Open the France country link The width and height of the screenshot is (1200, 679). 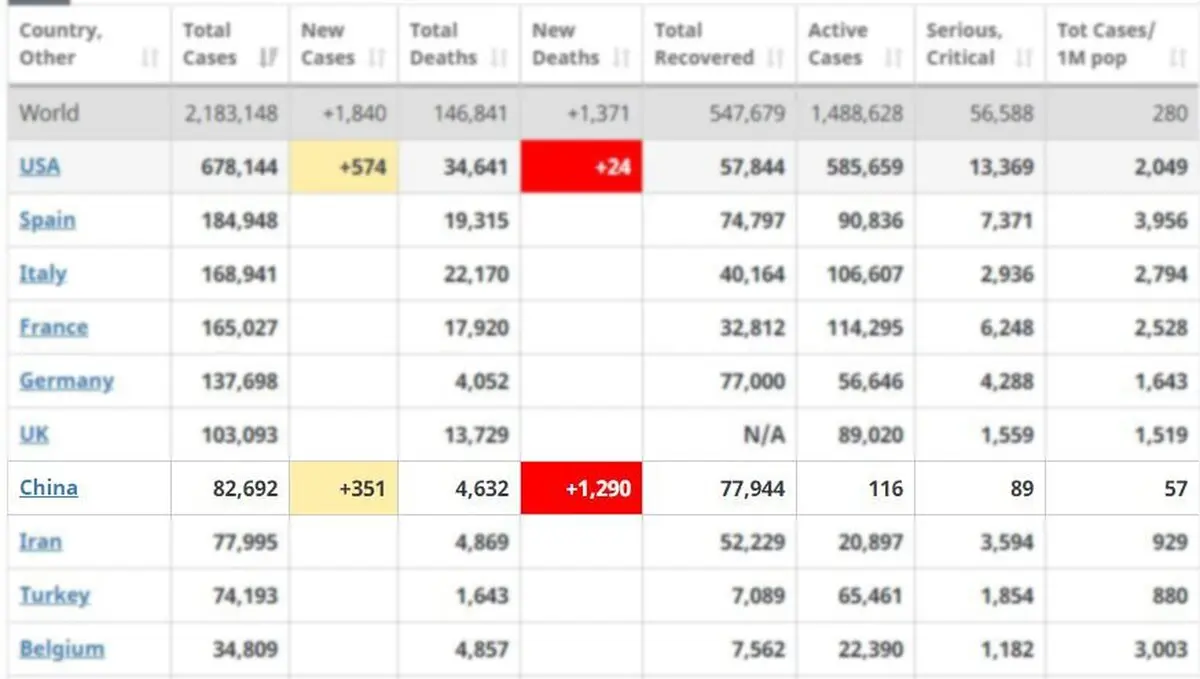coord(53,327)
